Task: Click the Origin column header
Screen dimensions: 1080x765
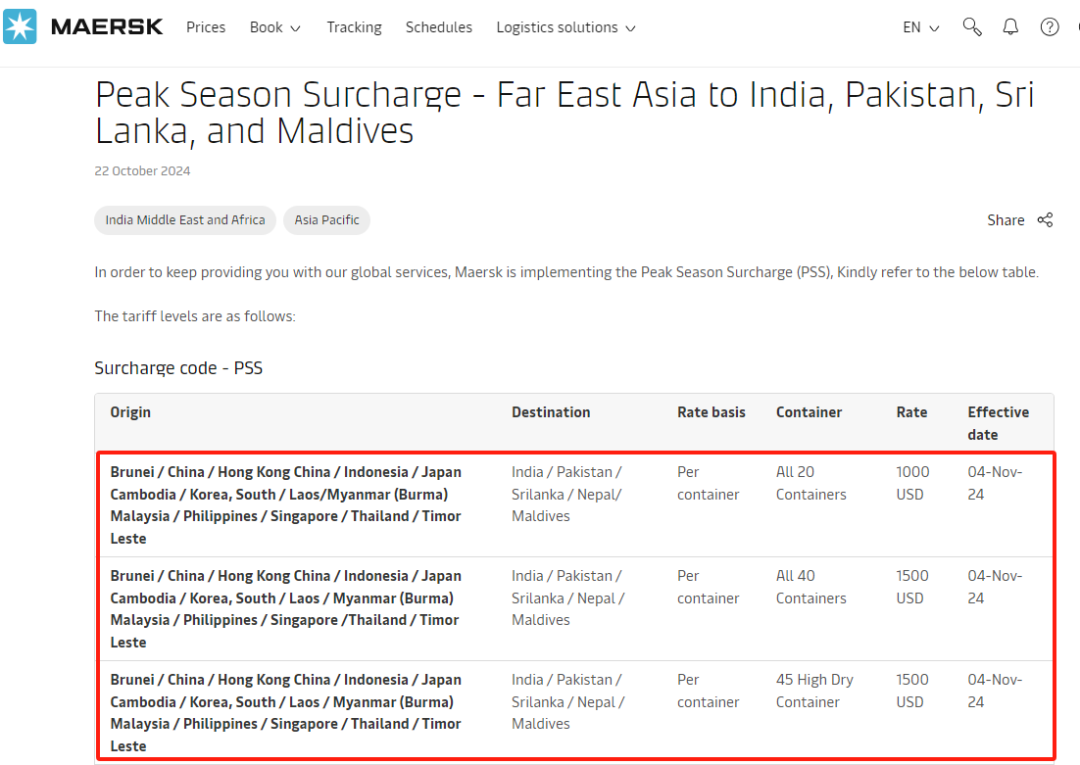Action: point(130,412)
